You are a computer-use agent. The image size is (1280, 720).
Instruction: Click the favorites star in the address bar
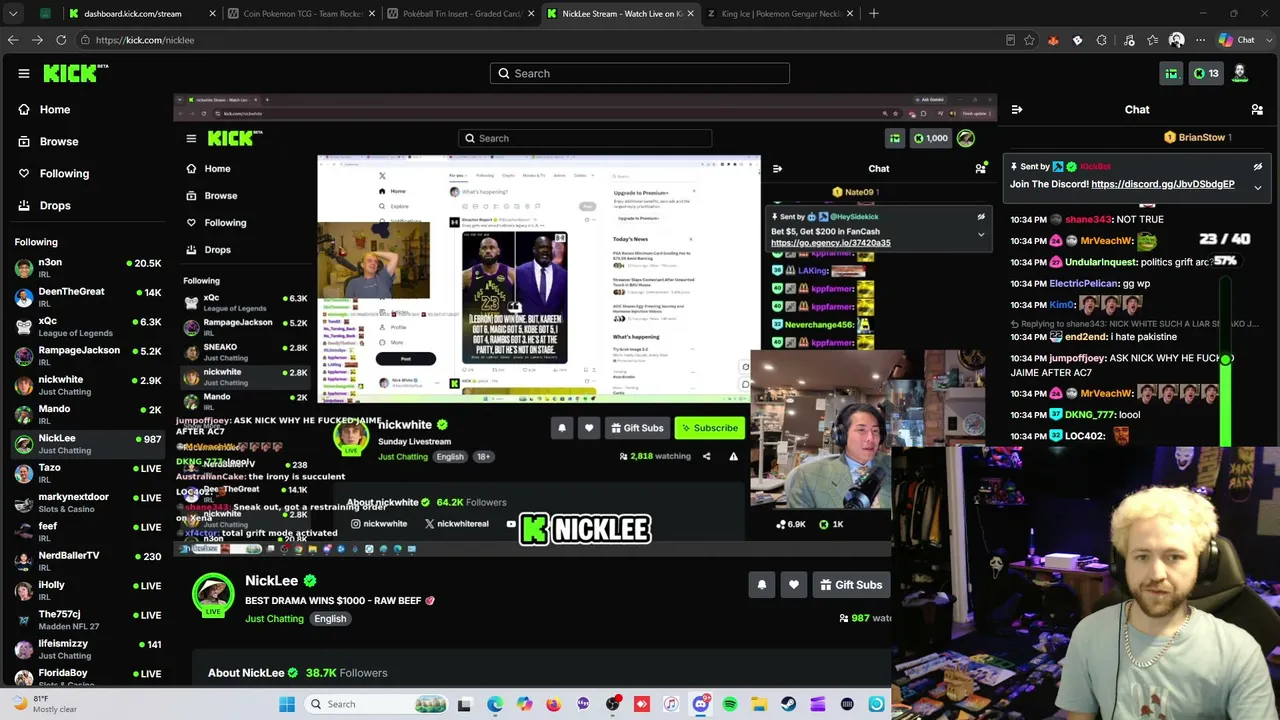tap(1029, 40)
